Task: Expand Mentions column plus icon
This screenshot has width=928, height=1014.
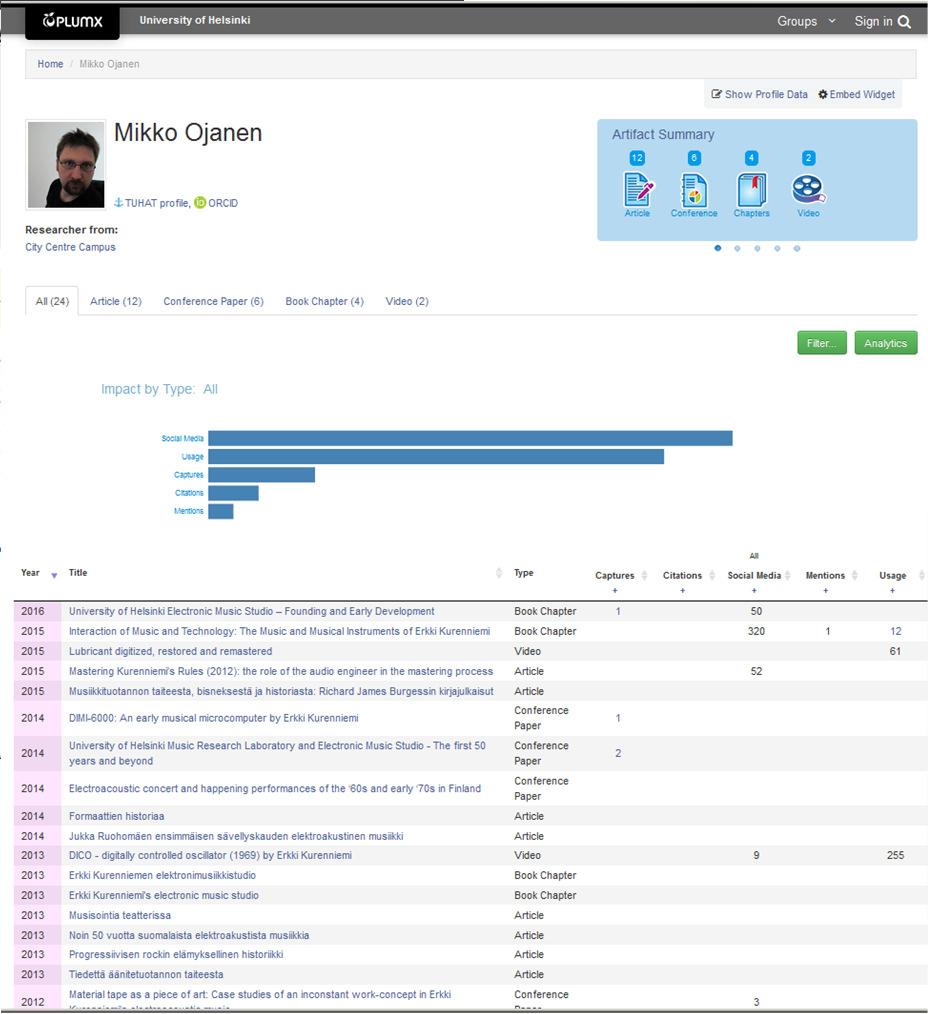Action: tap(826, 590)
